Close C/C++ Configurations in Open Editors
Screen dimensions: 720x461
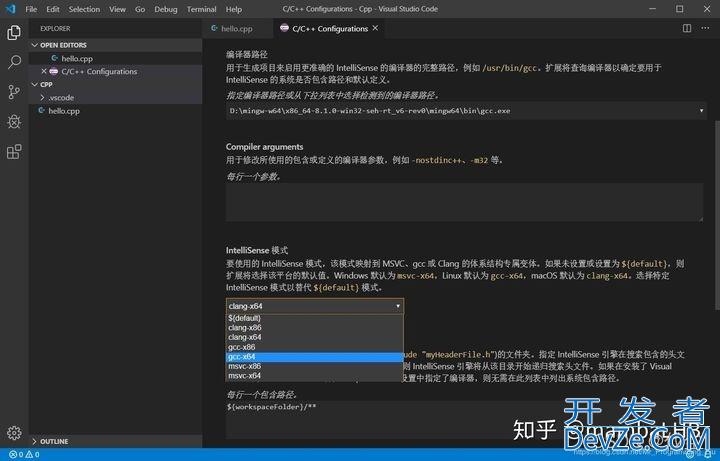click(44, 71)
